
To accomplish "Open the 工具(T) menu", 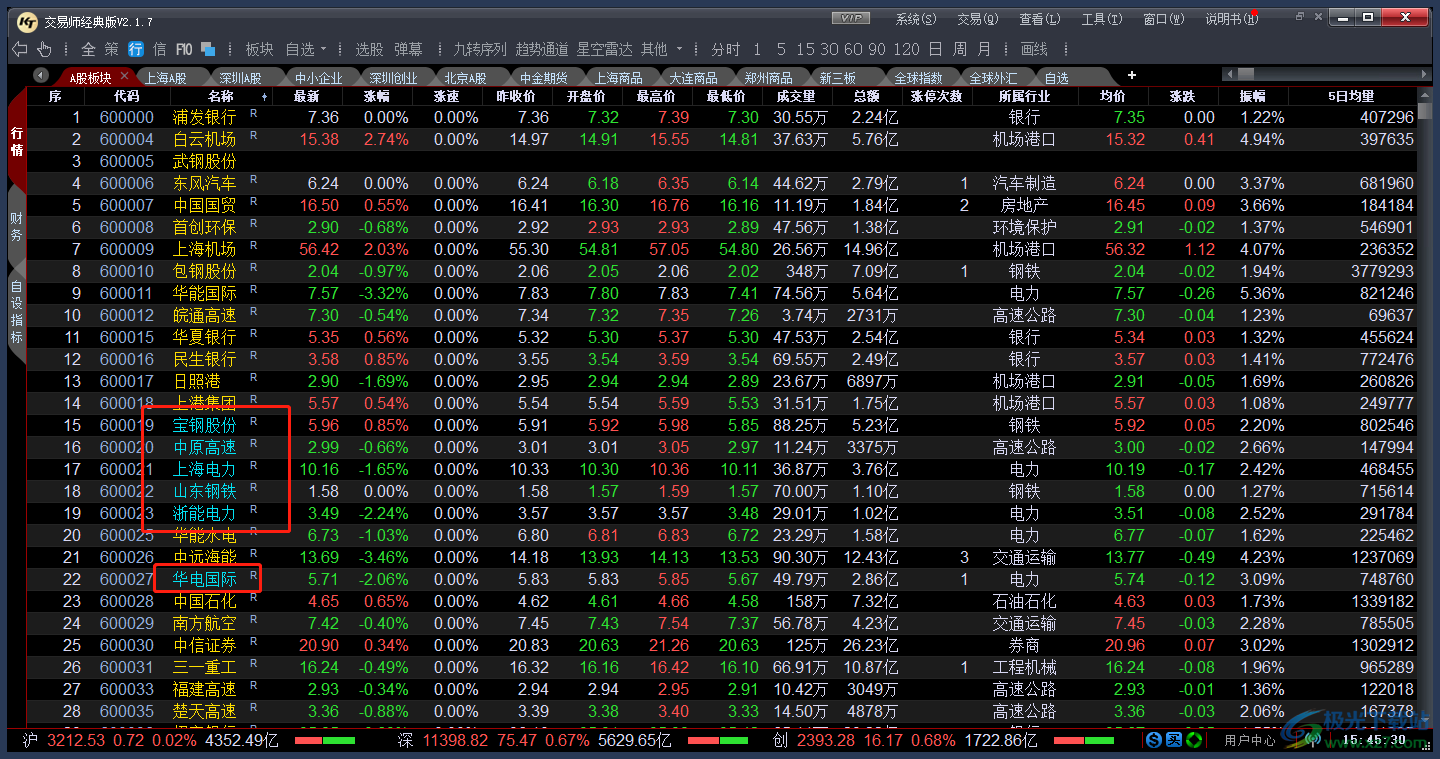I will click(1101, 19).
